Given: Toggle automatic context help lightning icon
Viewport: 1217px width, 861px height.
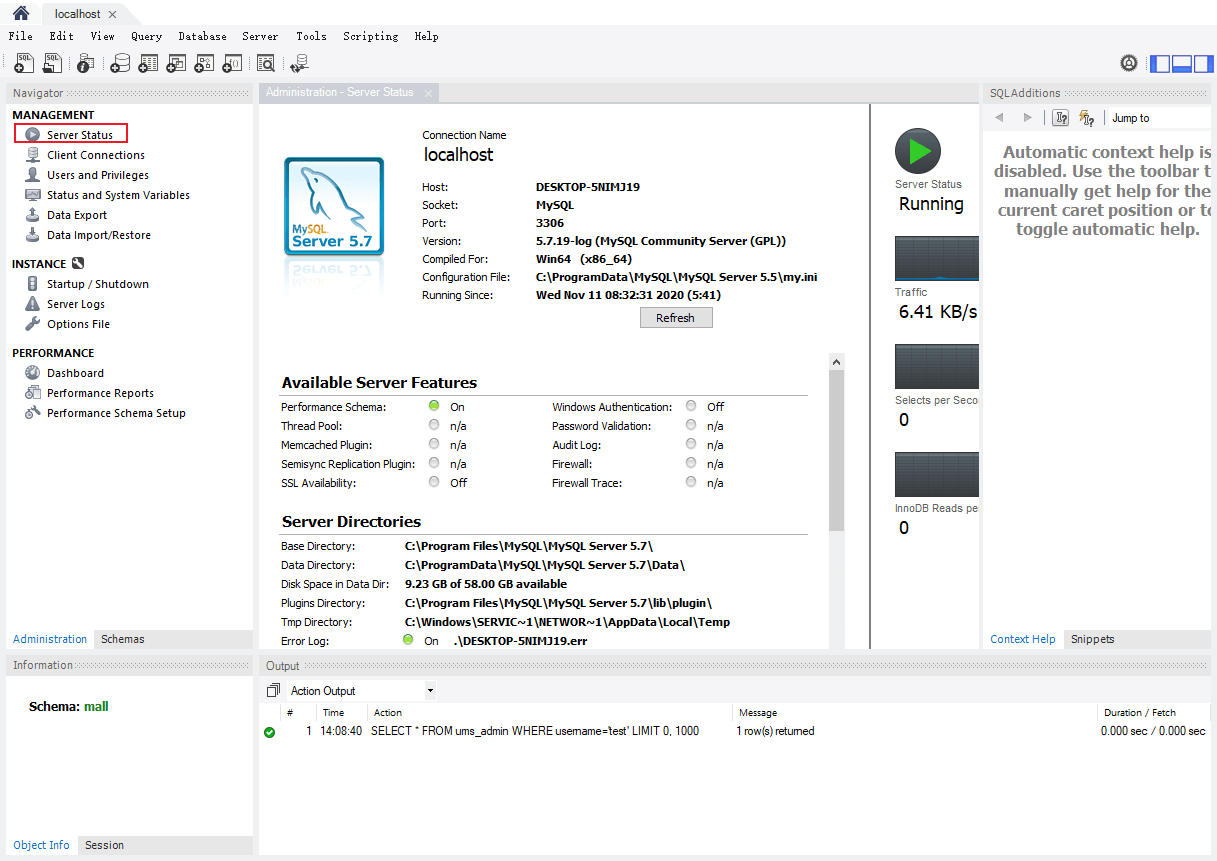Looking at the screenshot, I should point(1087,118).
